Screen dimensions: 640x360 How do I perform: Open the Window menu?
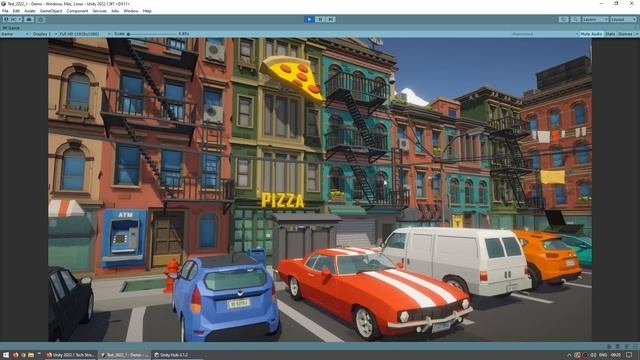pyautogui.click(x=131, y=11)
